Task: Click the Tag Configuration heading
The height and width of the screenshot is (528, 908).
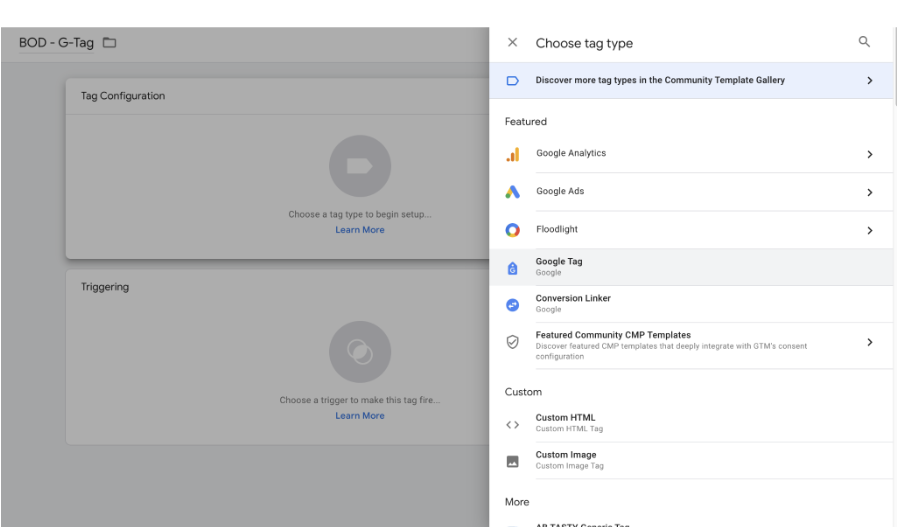Action: click(x=123, y=96)
